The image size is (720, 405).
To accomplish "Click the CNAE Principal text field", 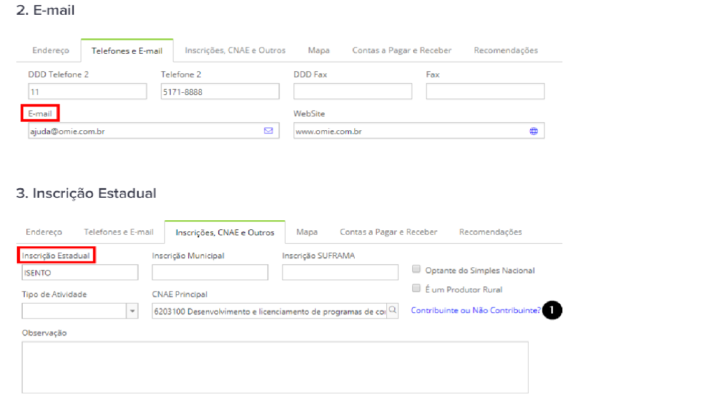I will click(268, 311).
